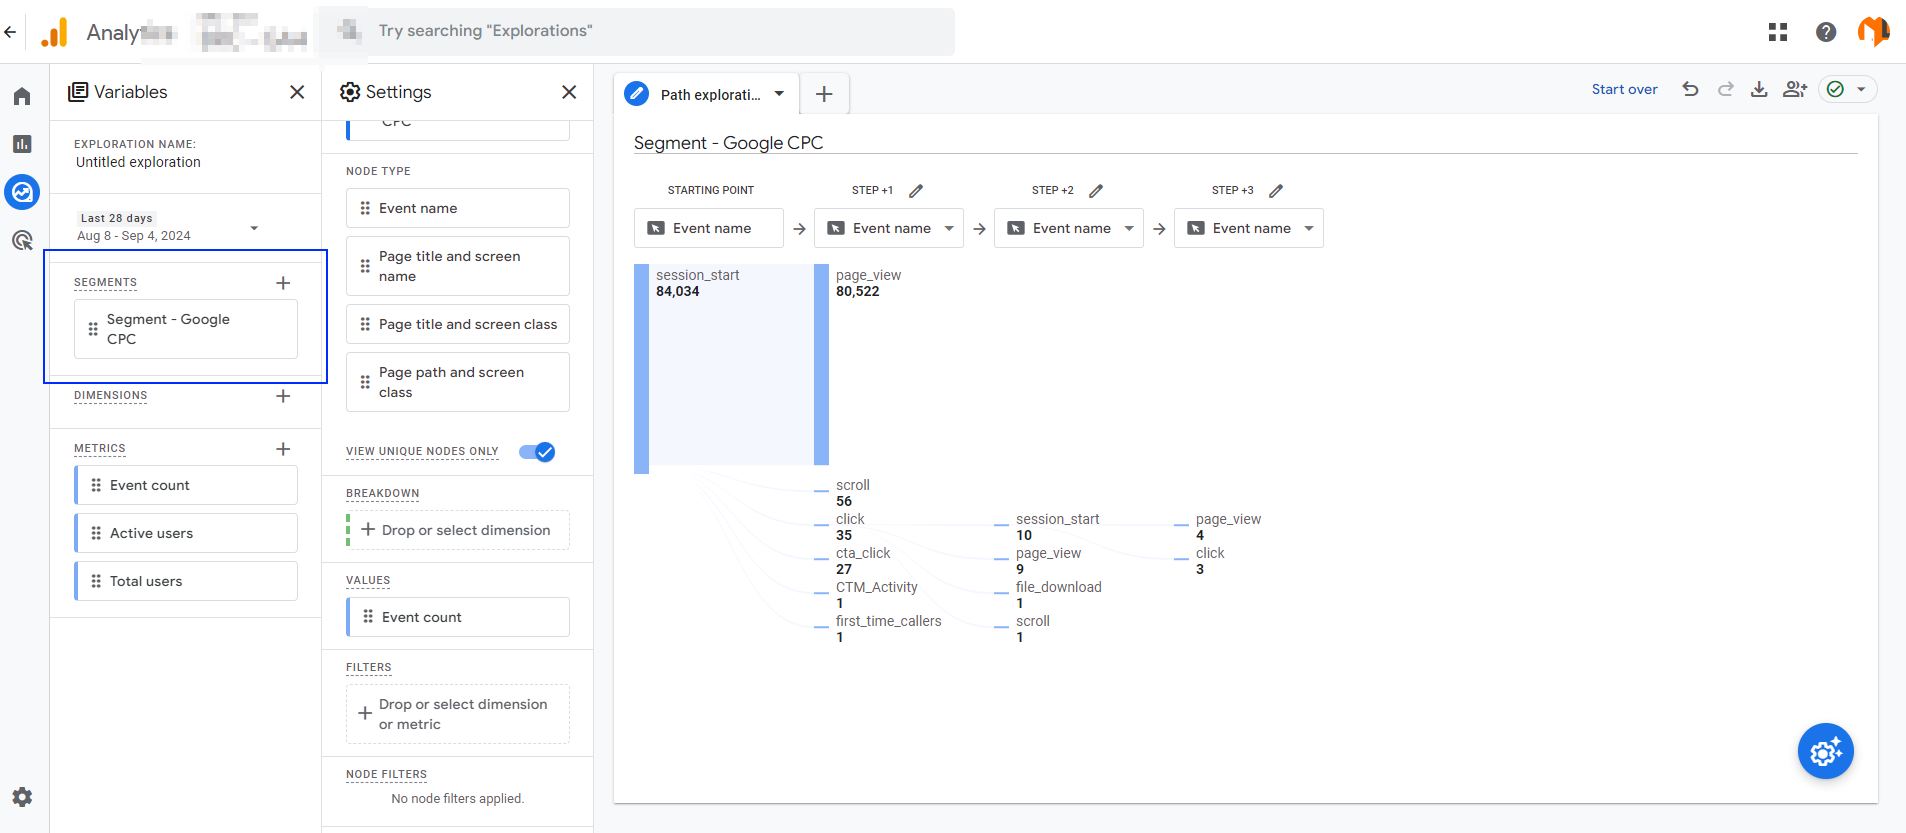
Task: Edit STEP +2 pencil icon
Action: click(x=1096, y=190)
